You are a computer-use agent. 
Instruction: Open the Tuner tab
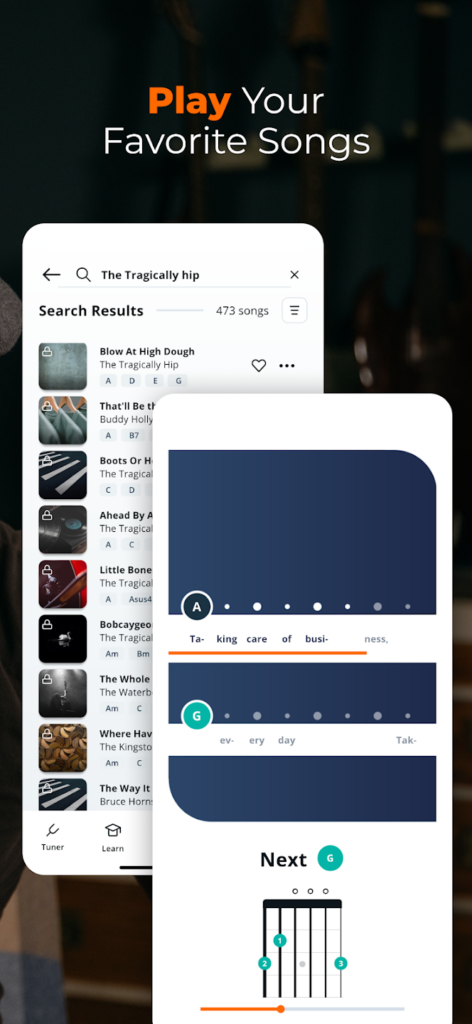point(52,837)
